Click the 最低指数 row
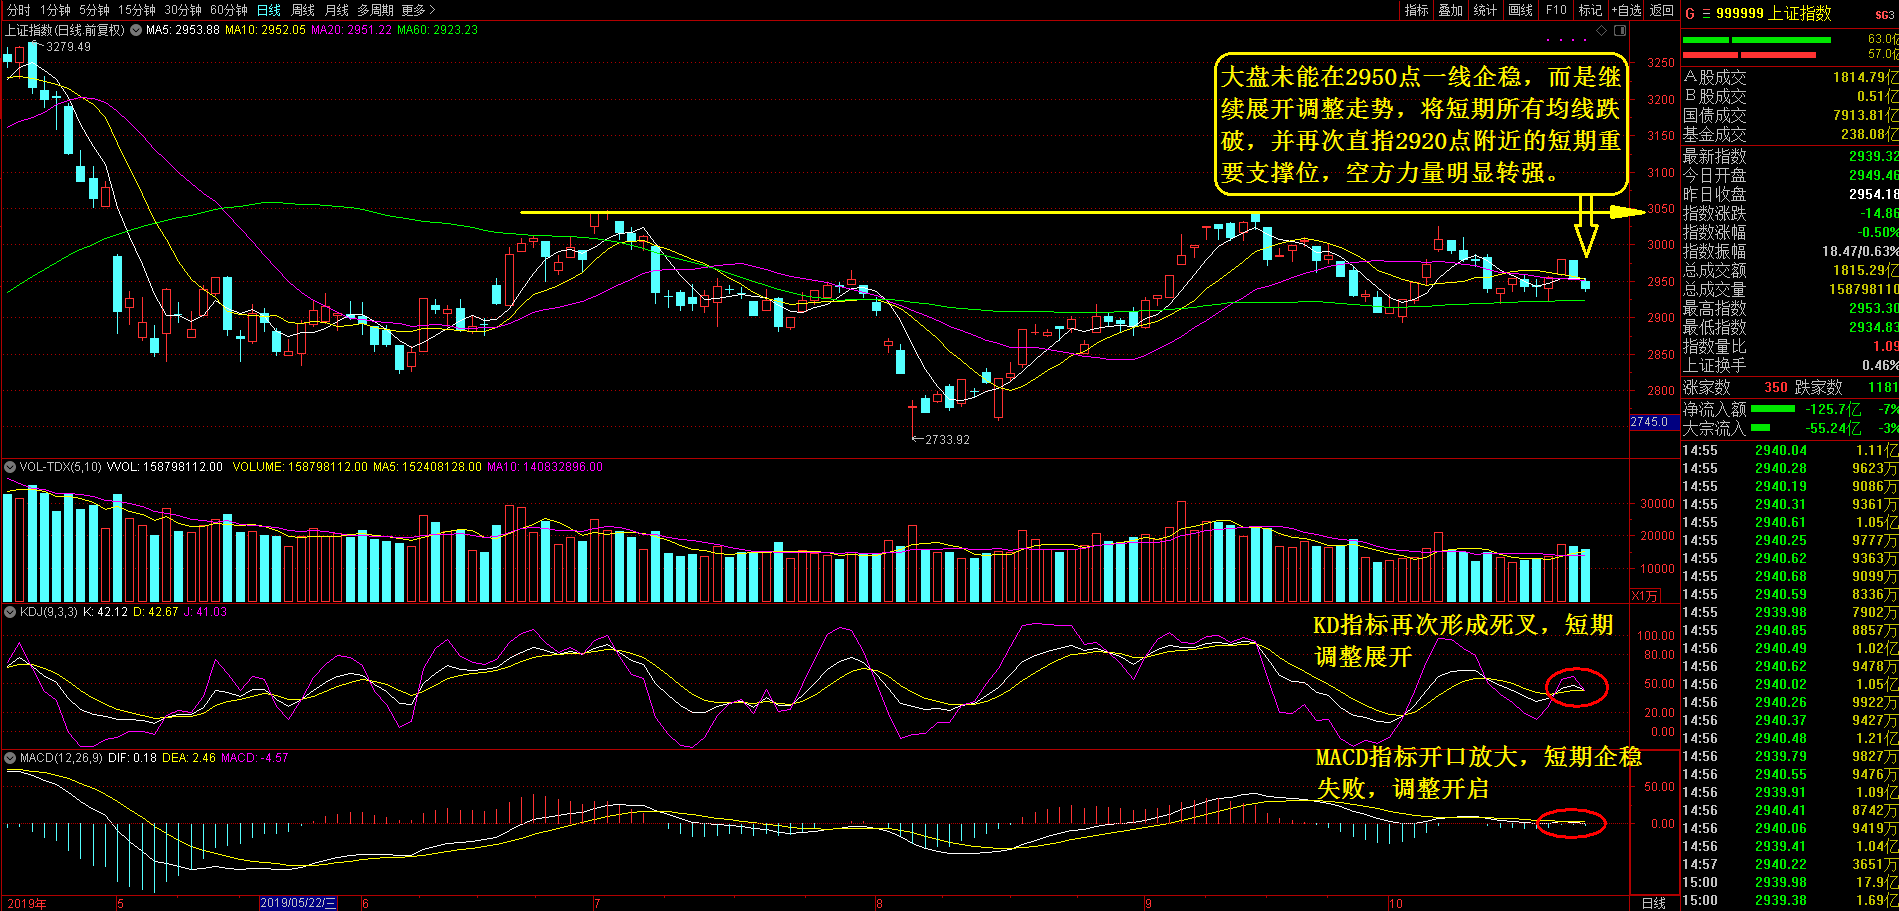 1790,327
